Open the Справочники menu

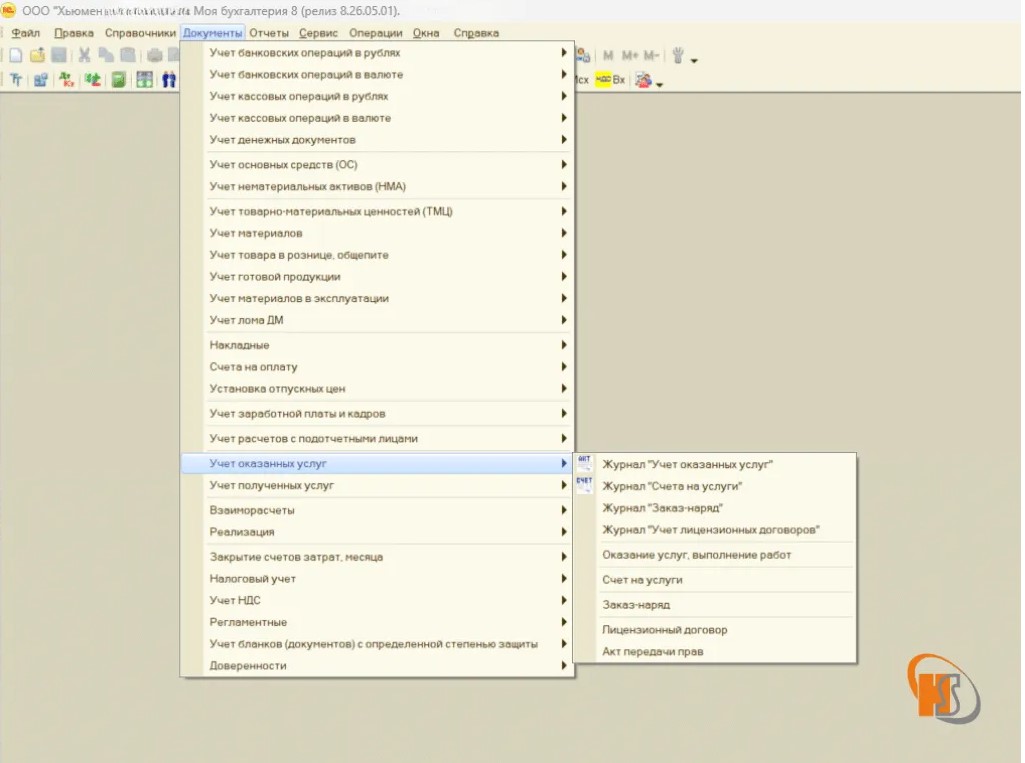coord(141,33)
